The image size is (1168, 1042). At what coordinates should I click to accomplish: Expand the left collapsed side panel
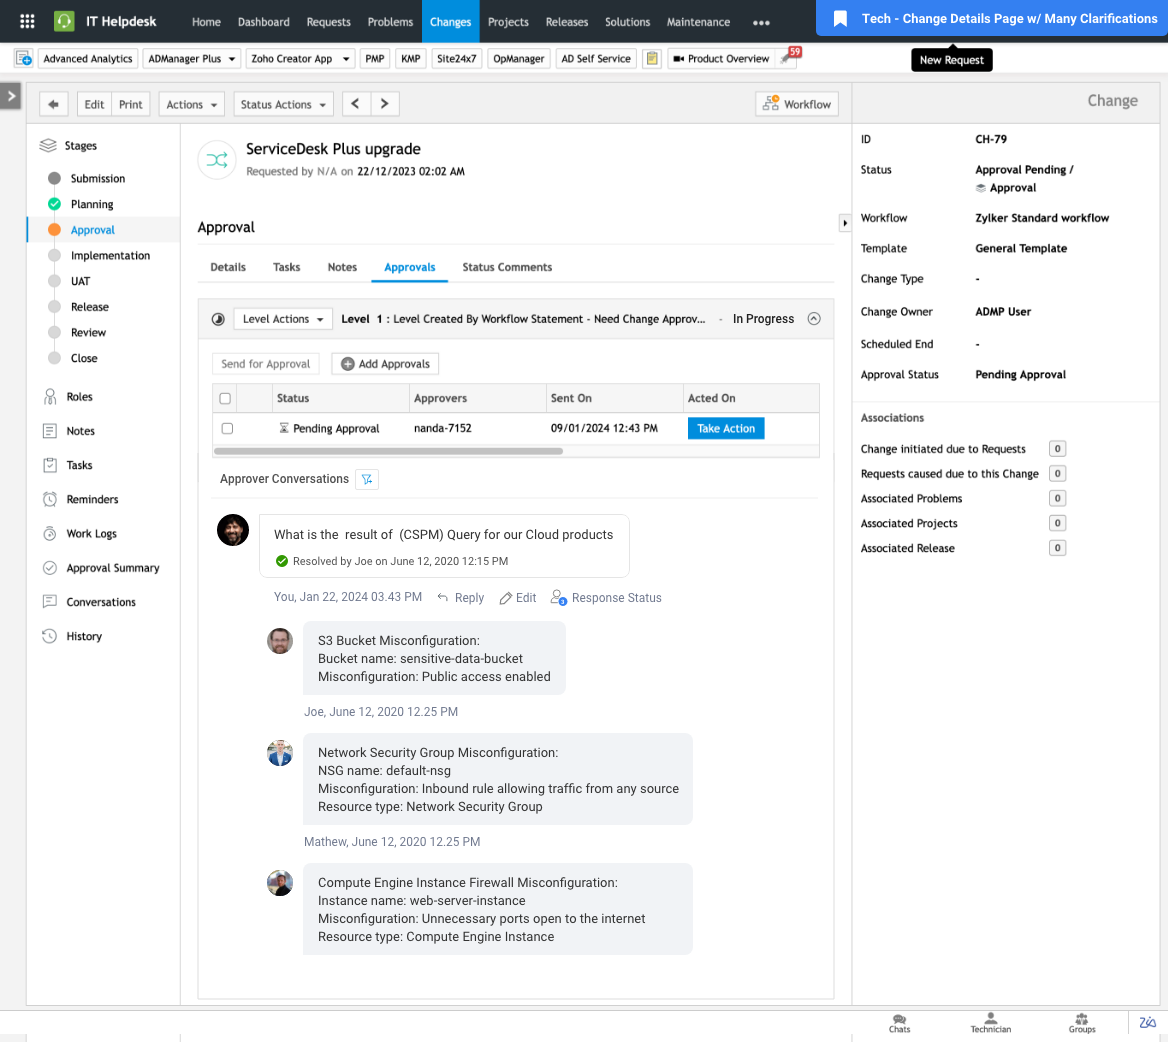pyautogui.click(x=11, y=96)
